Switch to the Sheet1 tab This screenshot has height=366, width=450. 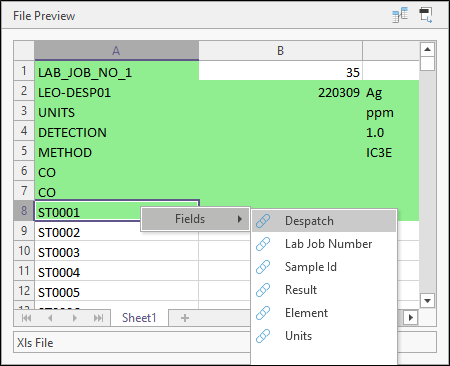point(139,318)
